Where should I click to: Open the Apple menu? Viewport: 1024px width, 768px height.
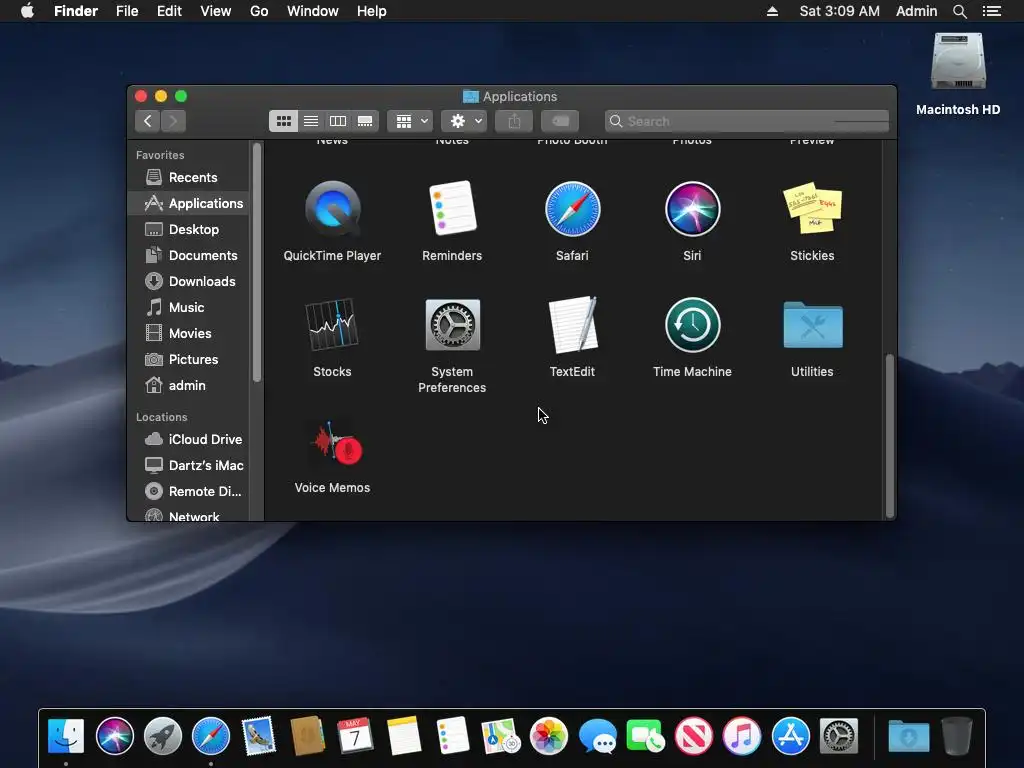click(x=27, y=11)
